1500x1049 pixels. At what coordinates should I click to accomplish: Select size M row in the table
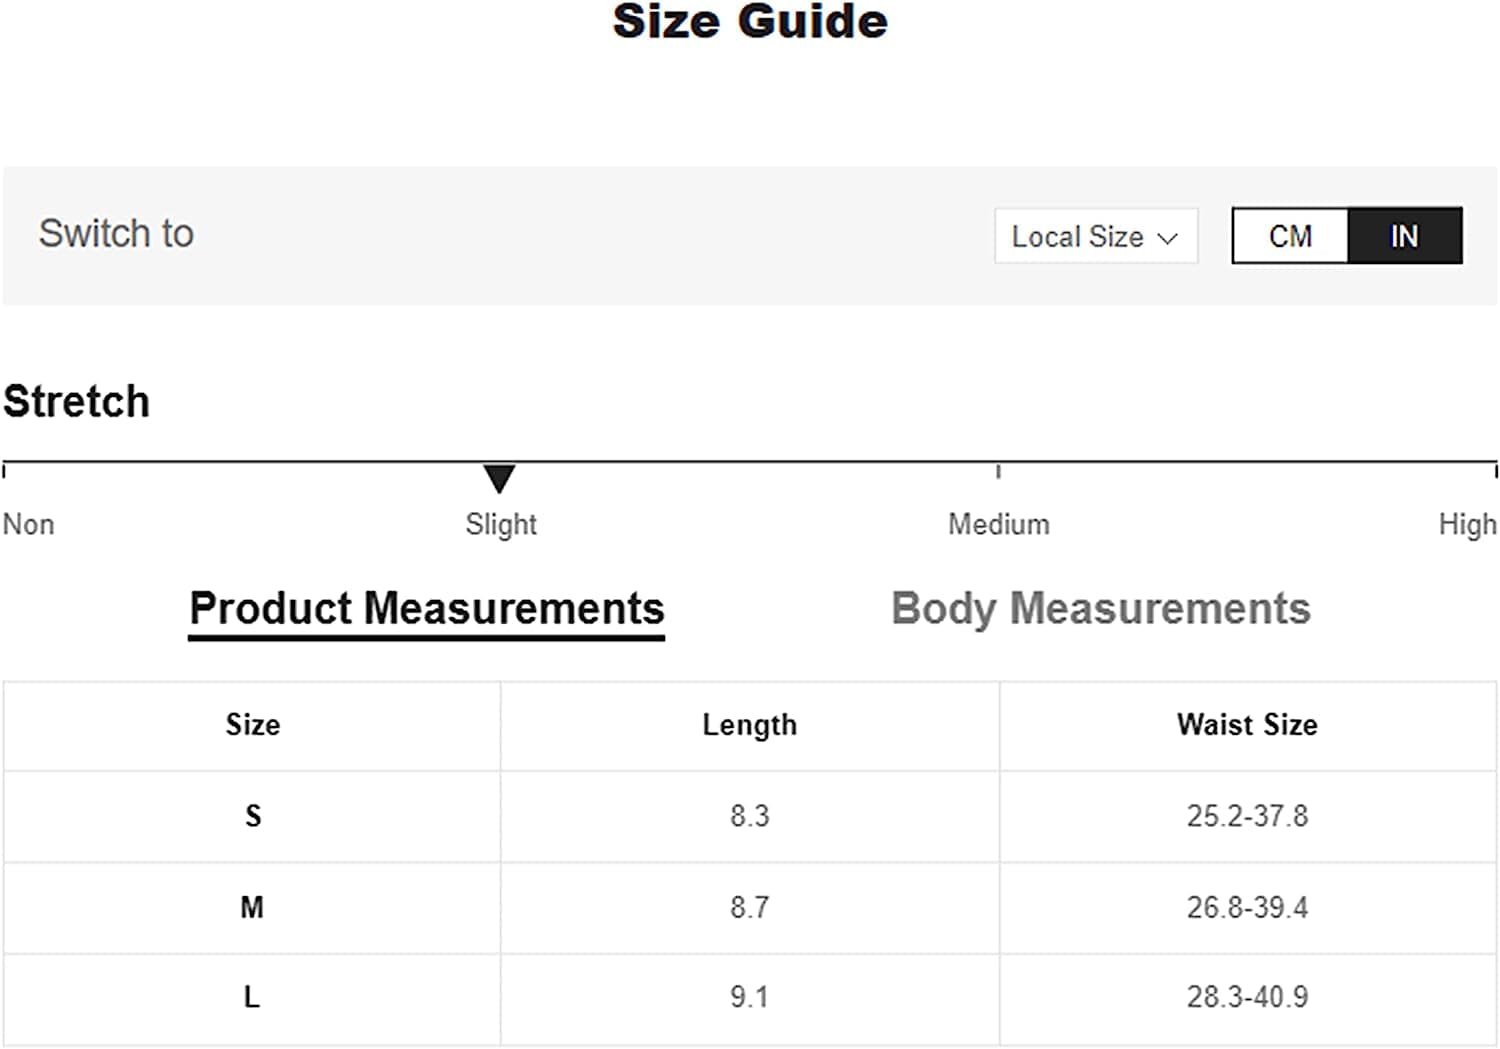pos(252,907)
